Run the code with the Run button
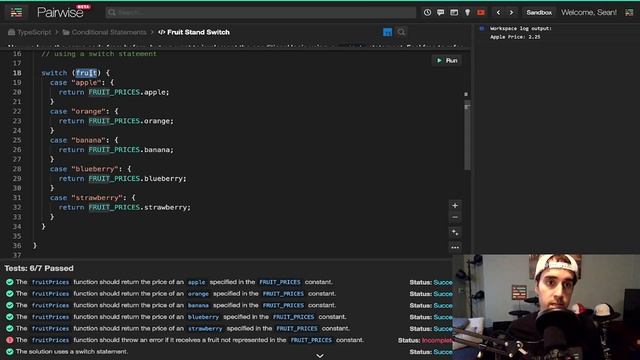 pyautogui.click(x=447, y=60)
